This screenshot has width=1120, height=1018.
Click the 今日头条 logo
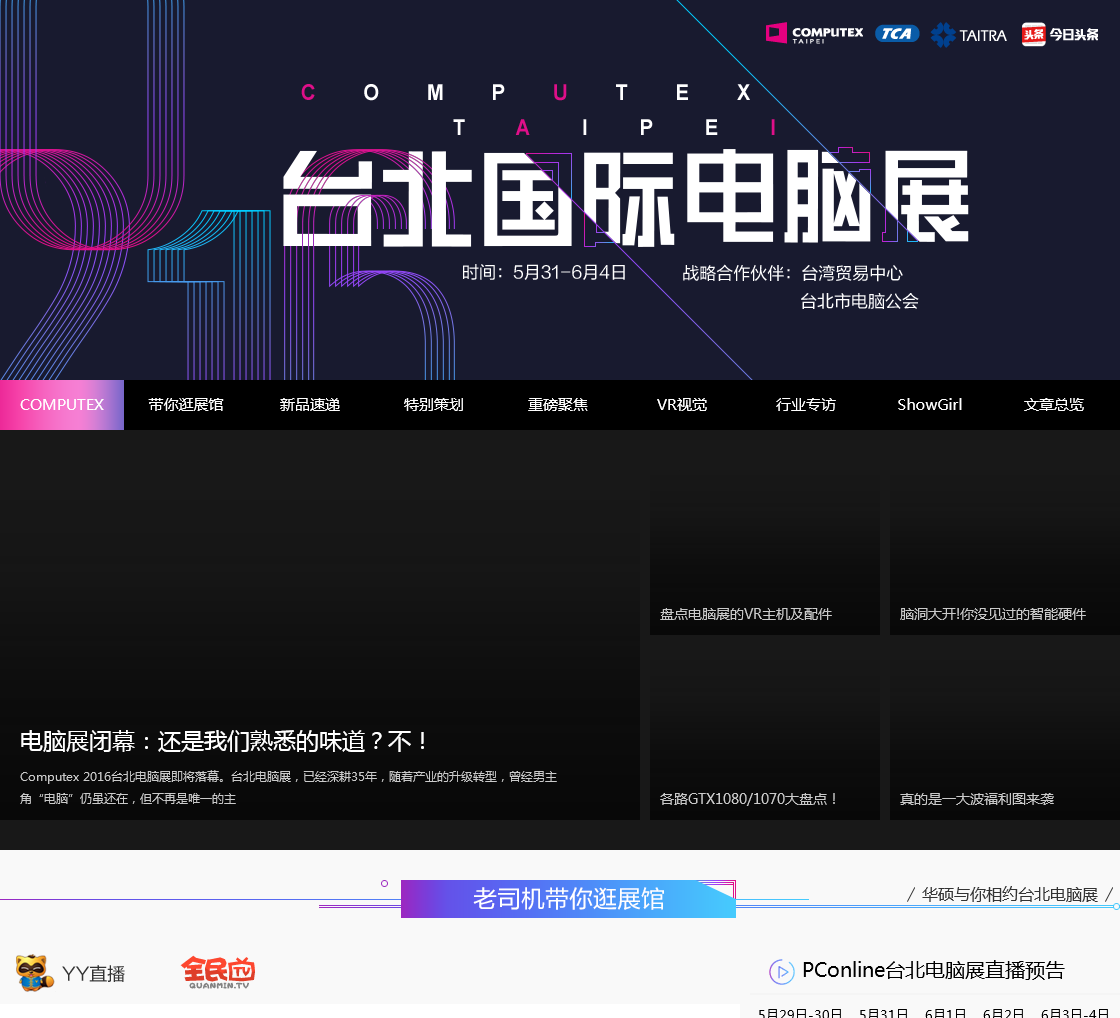1060,34
